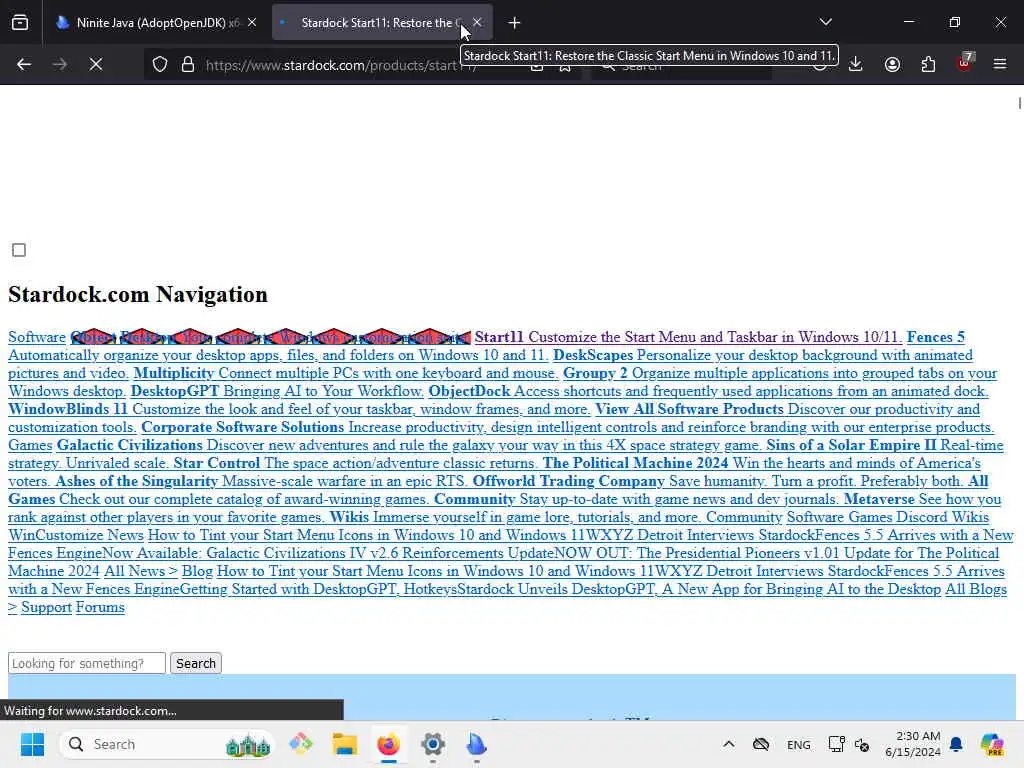Open Sins of a Solar Empire II link
Image resolution: width=1024 pixels, height=768 pixels.
[x=851, y=445]
